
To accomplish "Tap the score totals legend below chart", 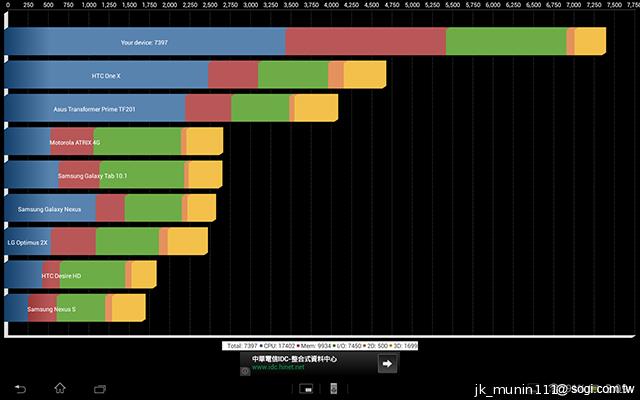I will [x=321, y=345].
